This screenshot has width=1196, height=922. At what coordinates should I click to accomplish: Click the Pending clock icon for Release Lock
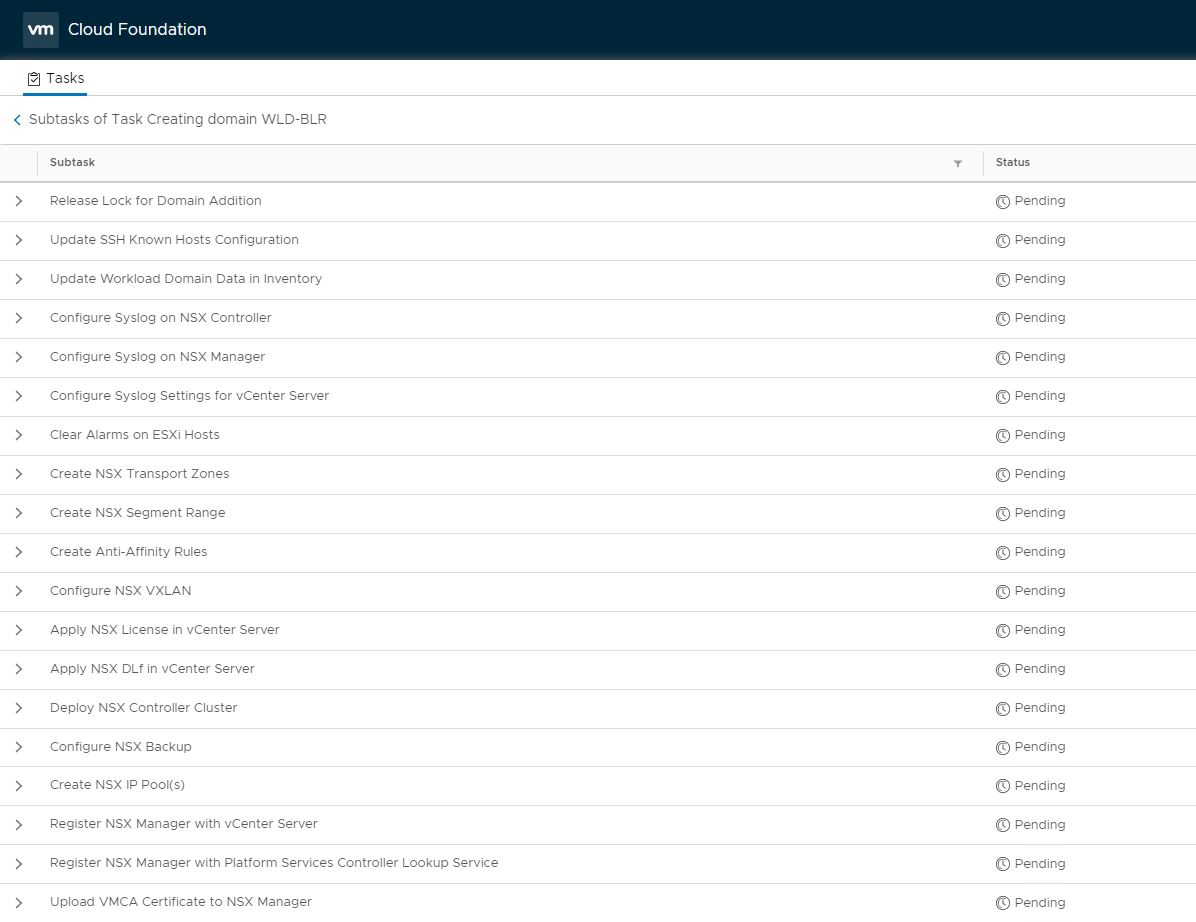coord(1002,202)
